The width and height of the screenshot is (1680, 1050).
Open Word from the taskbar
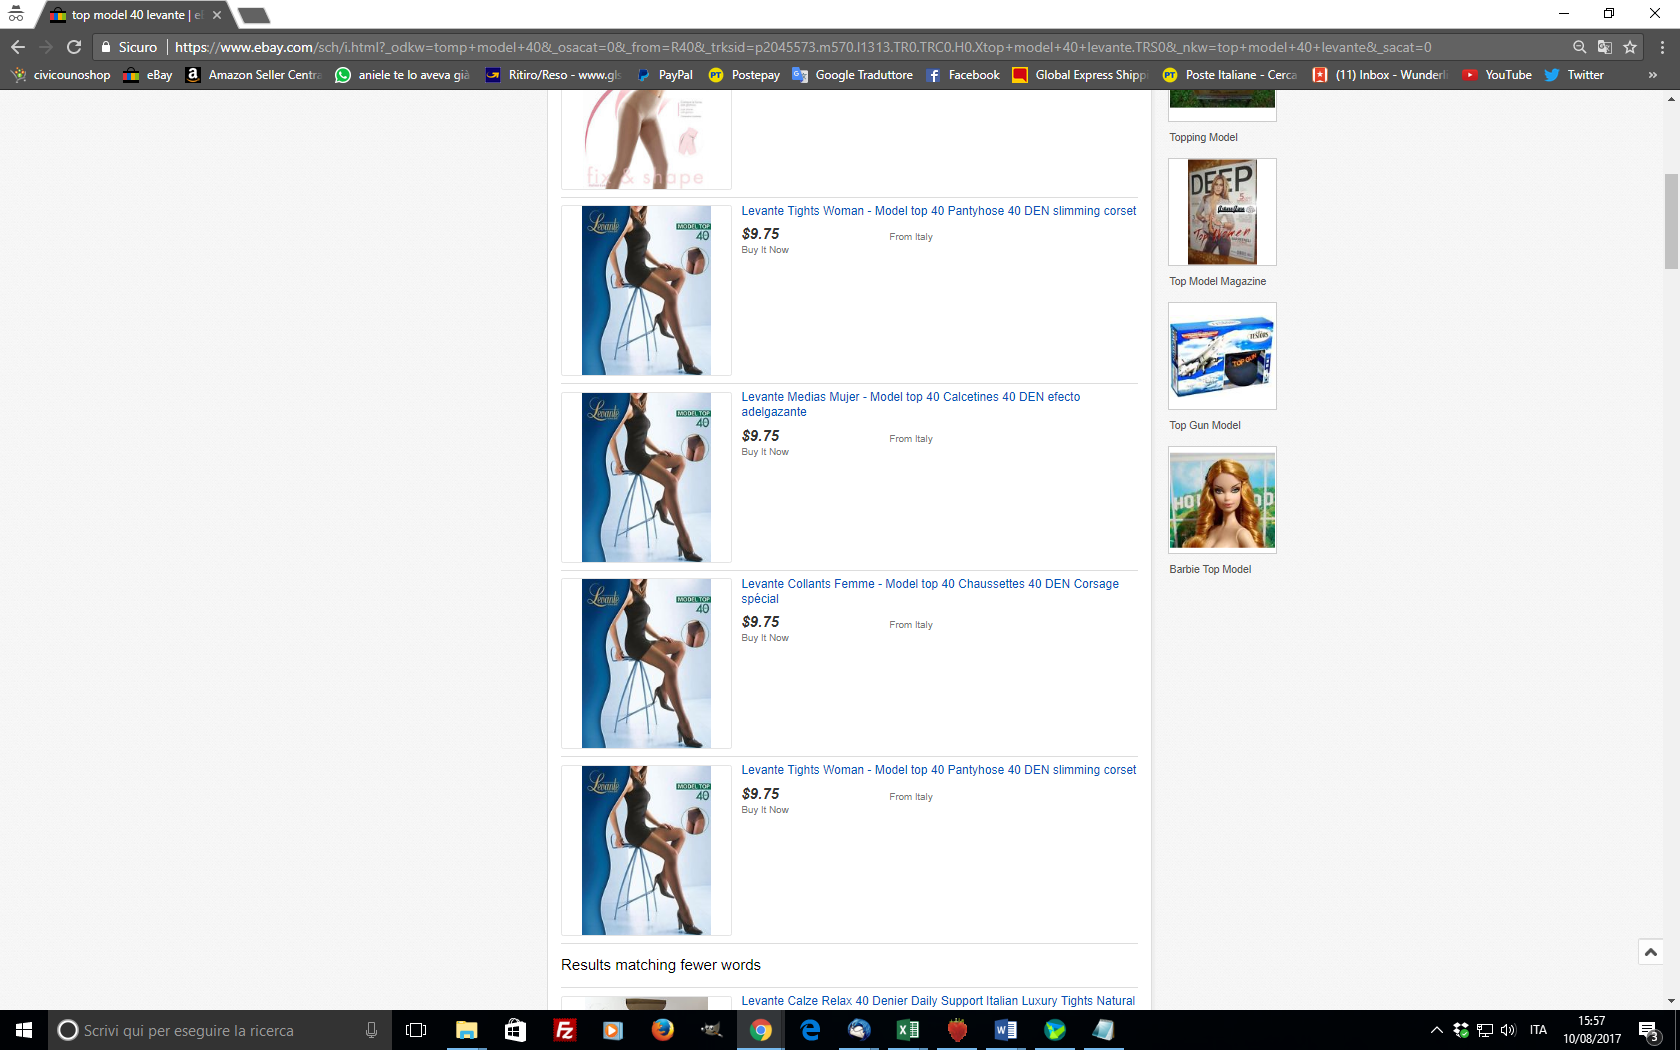click(x=1006, y=1030)
